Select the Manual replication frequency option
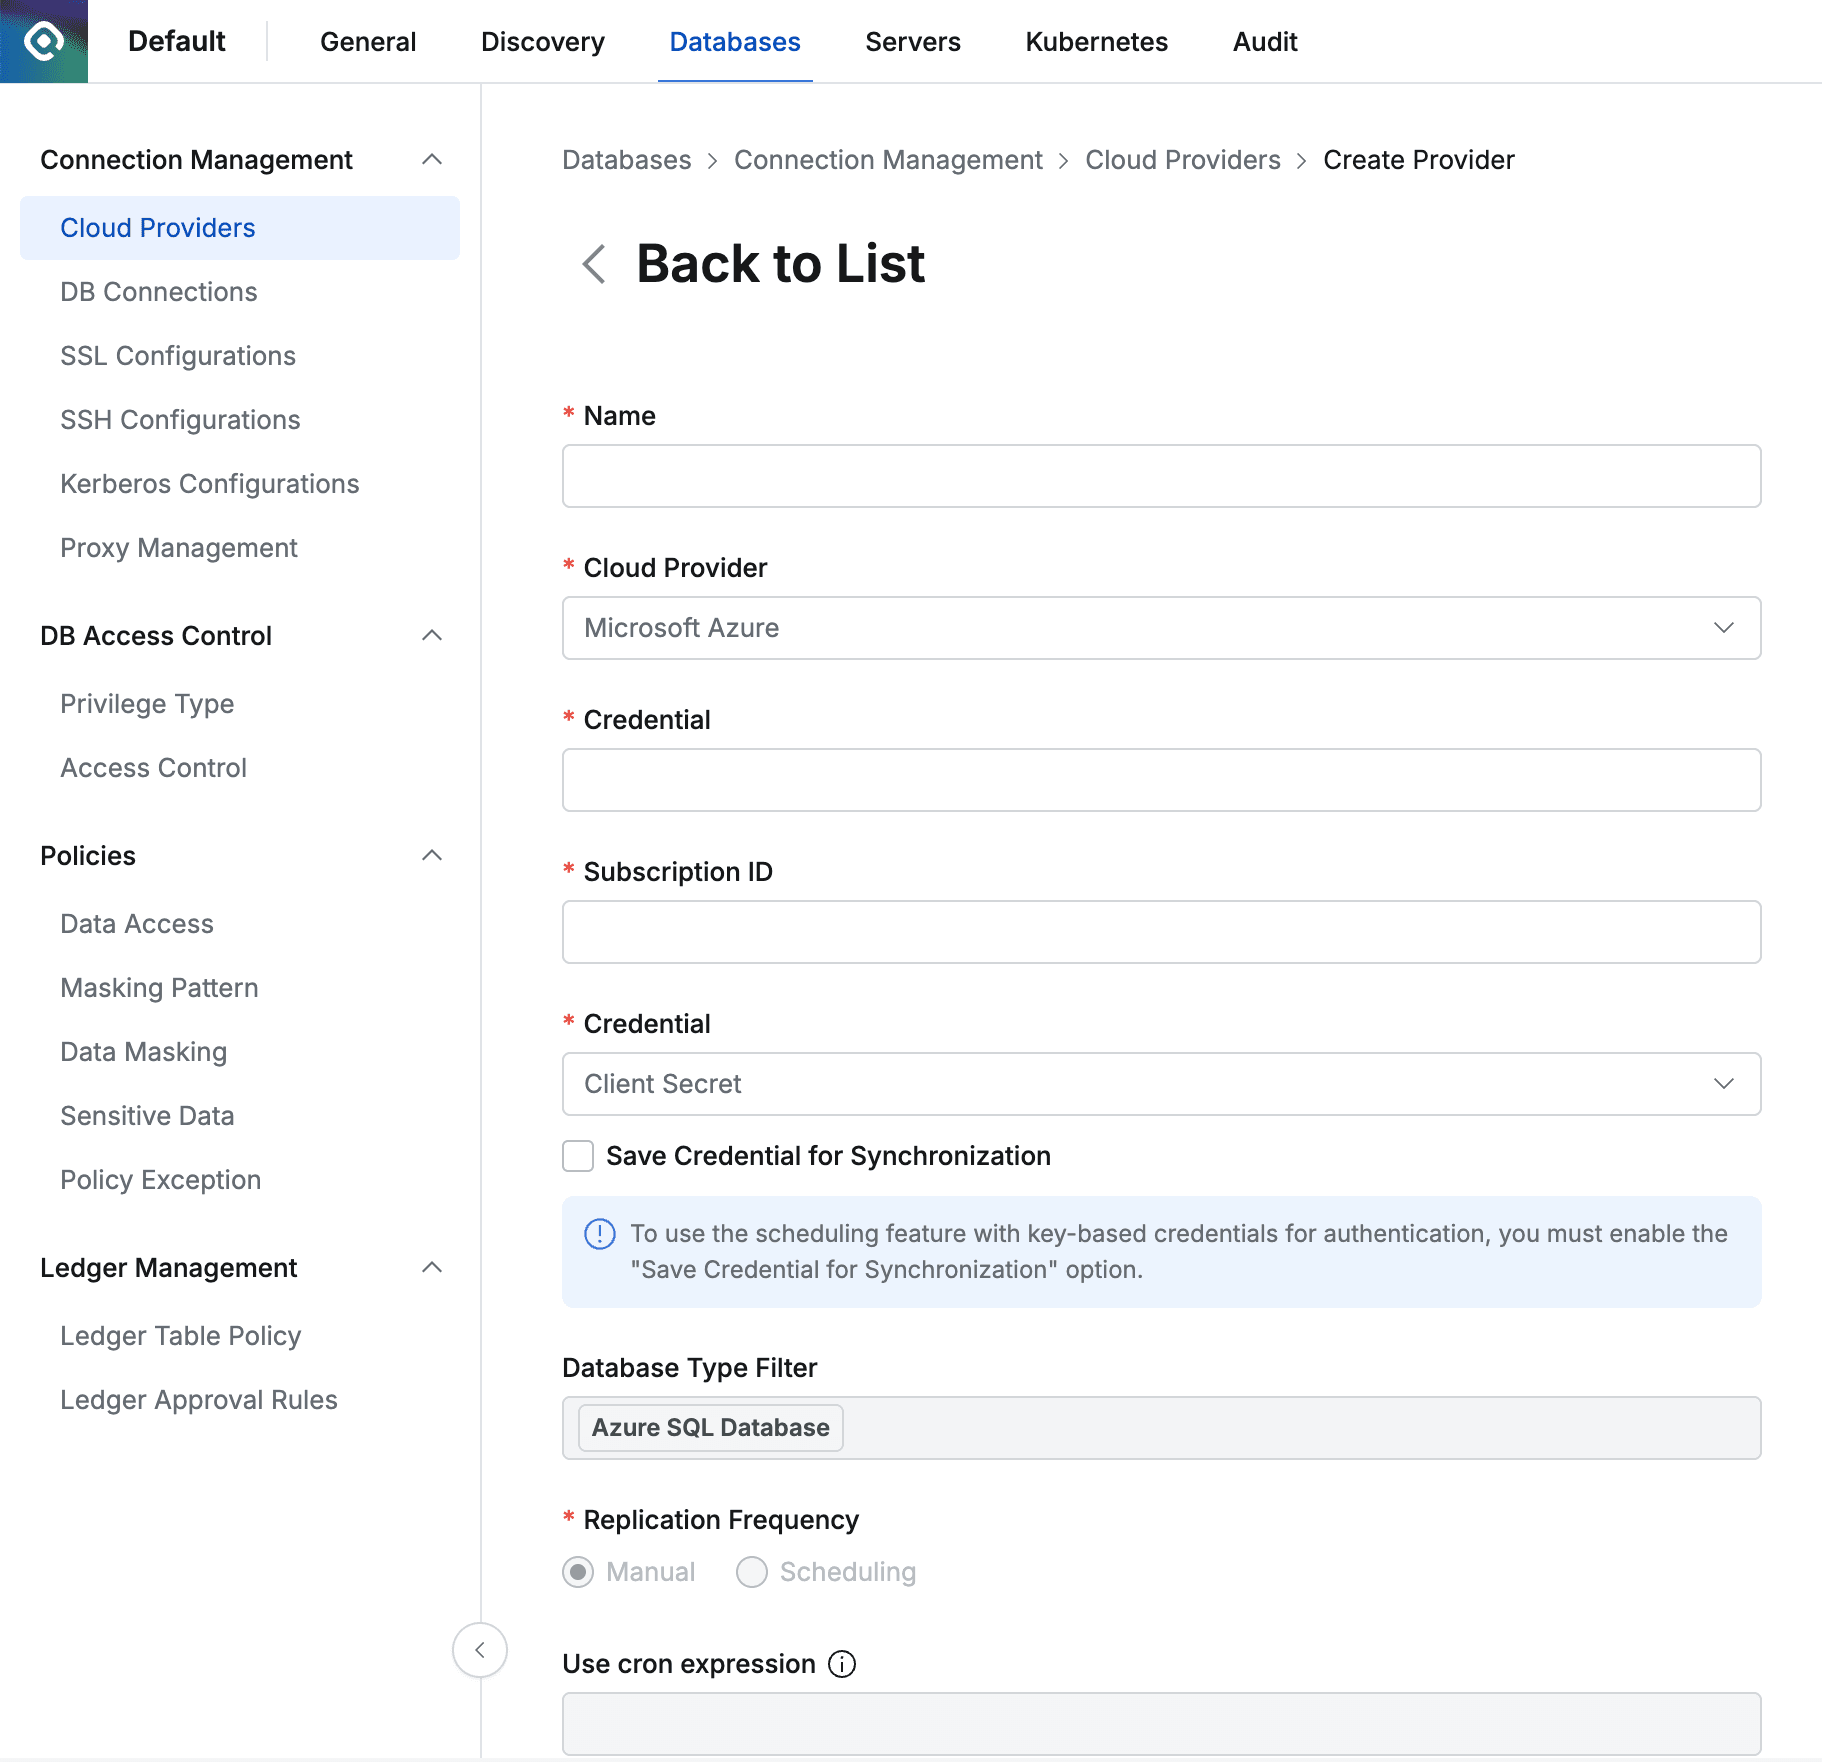 [x=578, y=1572]
